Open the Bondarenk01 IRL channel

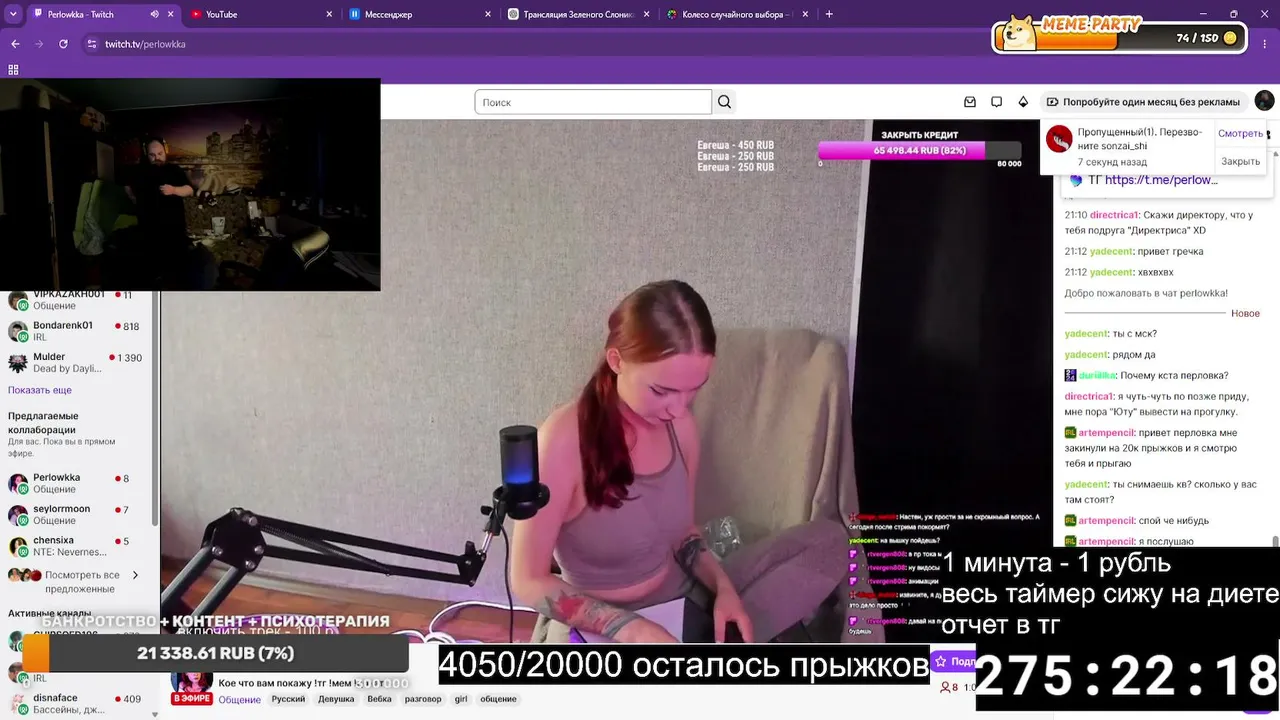pyautogui.click(x=75, y=331)
